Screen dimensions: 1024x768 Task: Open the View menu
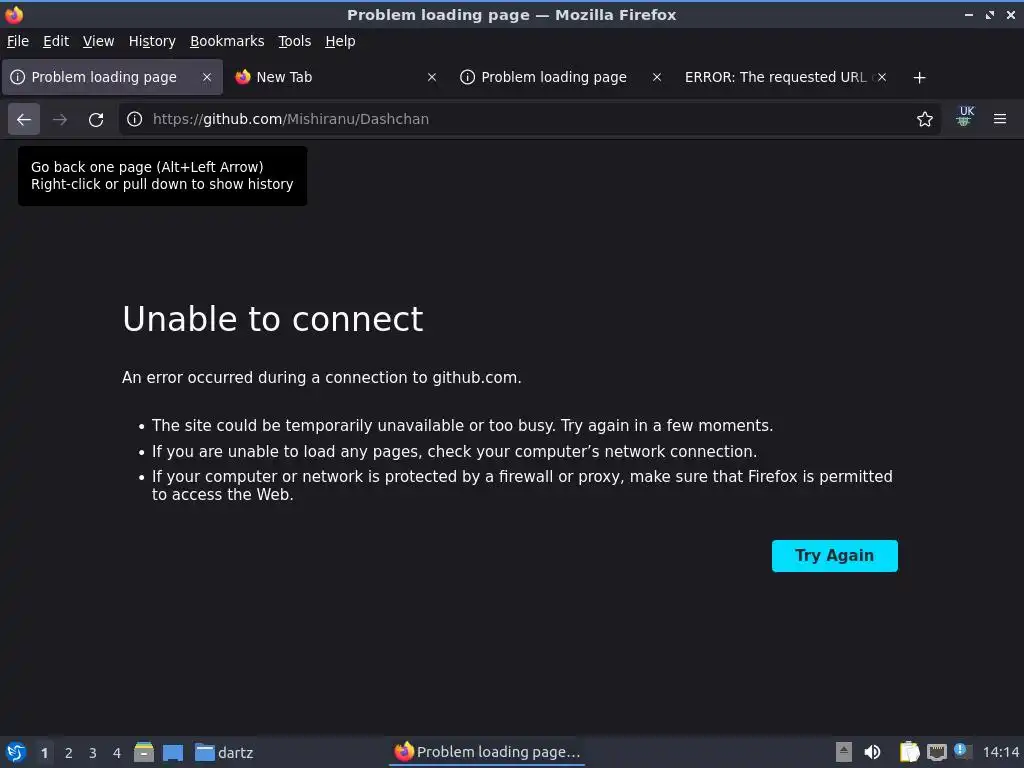click(x=99, y=41)
